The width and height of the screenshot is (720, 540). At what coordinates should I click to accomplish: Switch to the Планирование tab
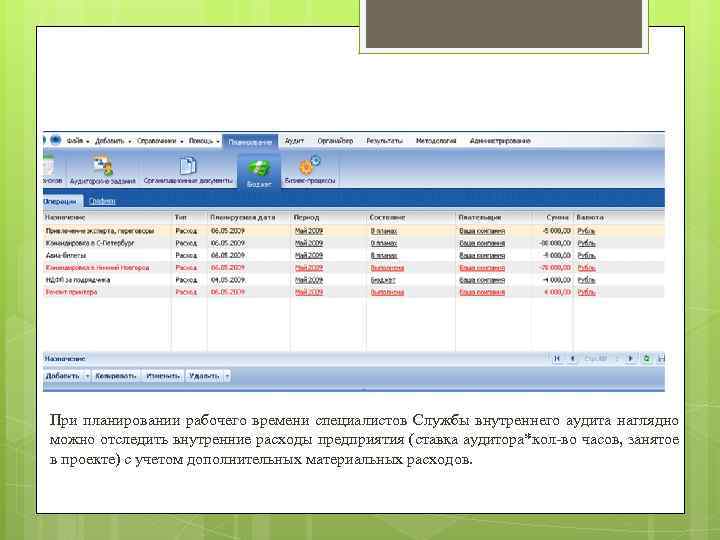coord(250,142)
